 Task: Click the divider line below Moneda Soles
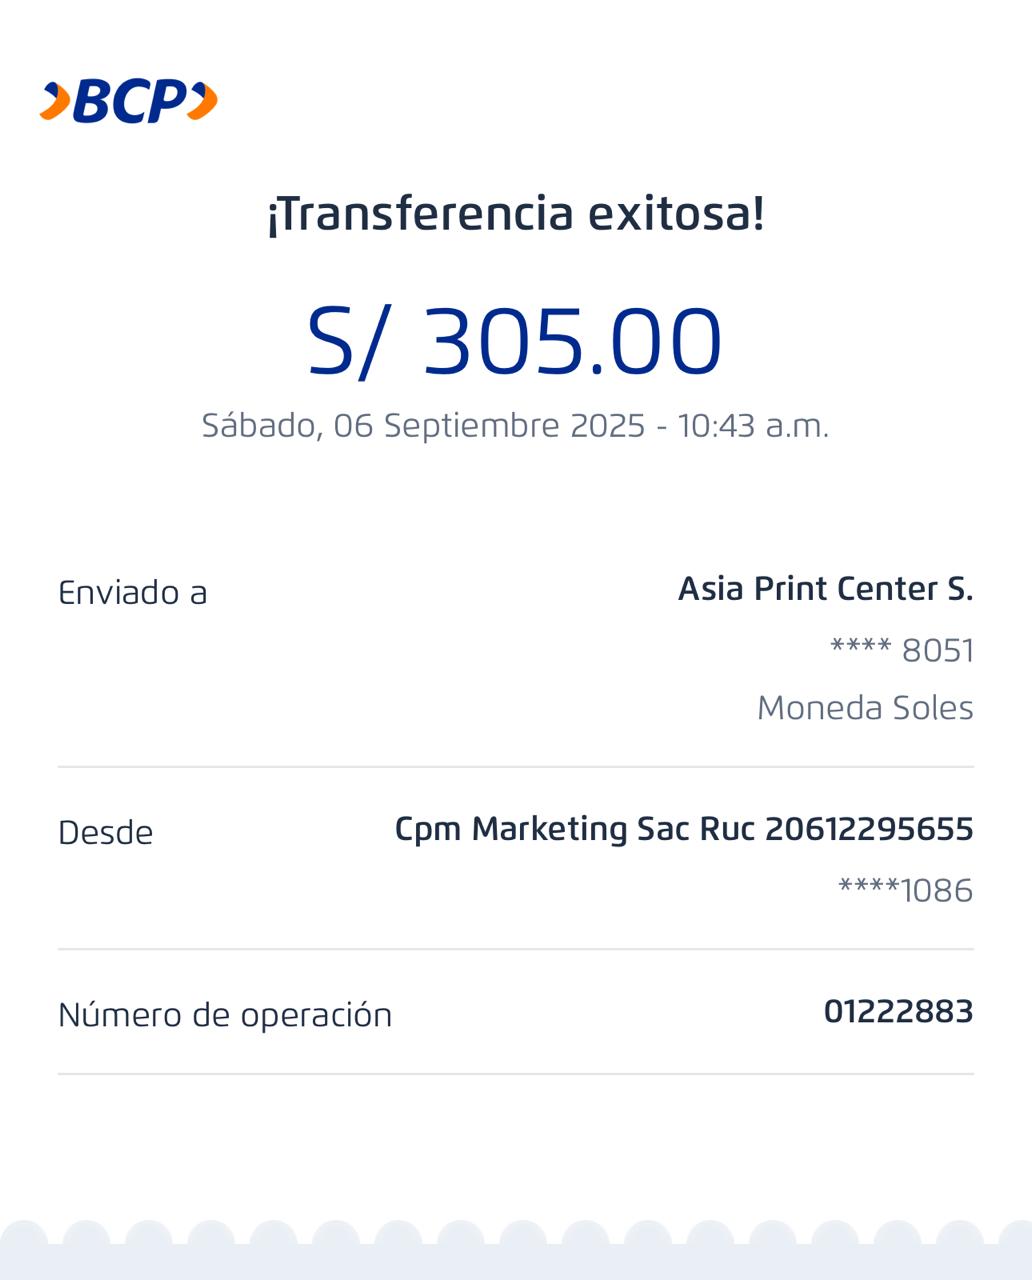516,767
